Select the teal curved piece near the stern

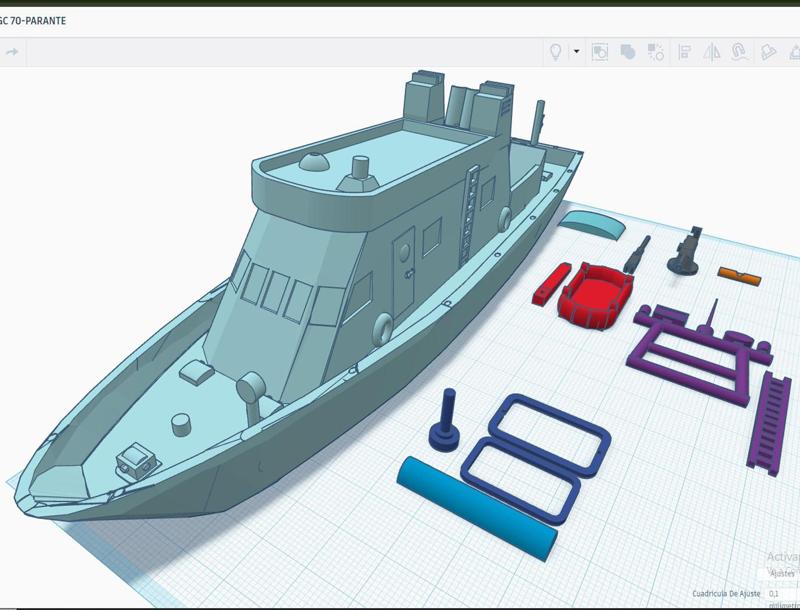tap(590, 223)
